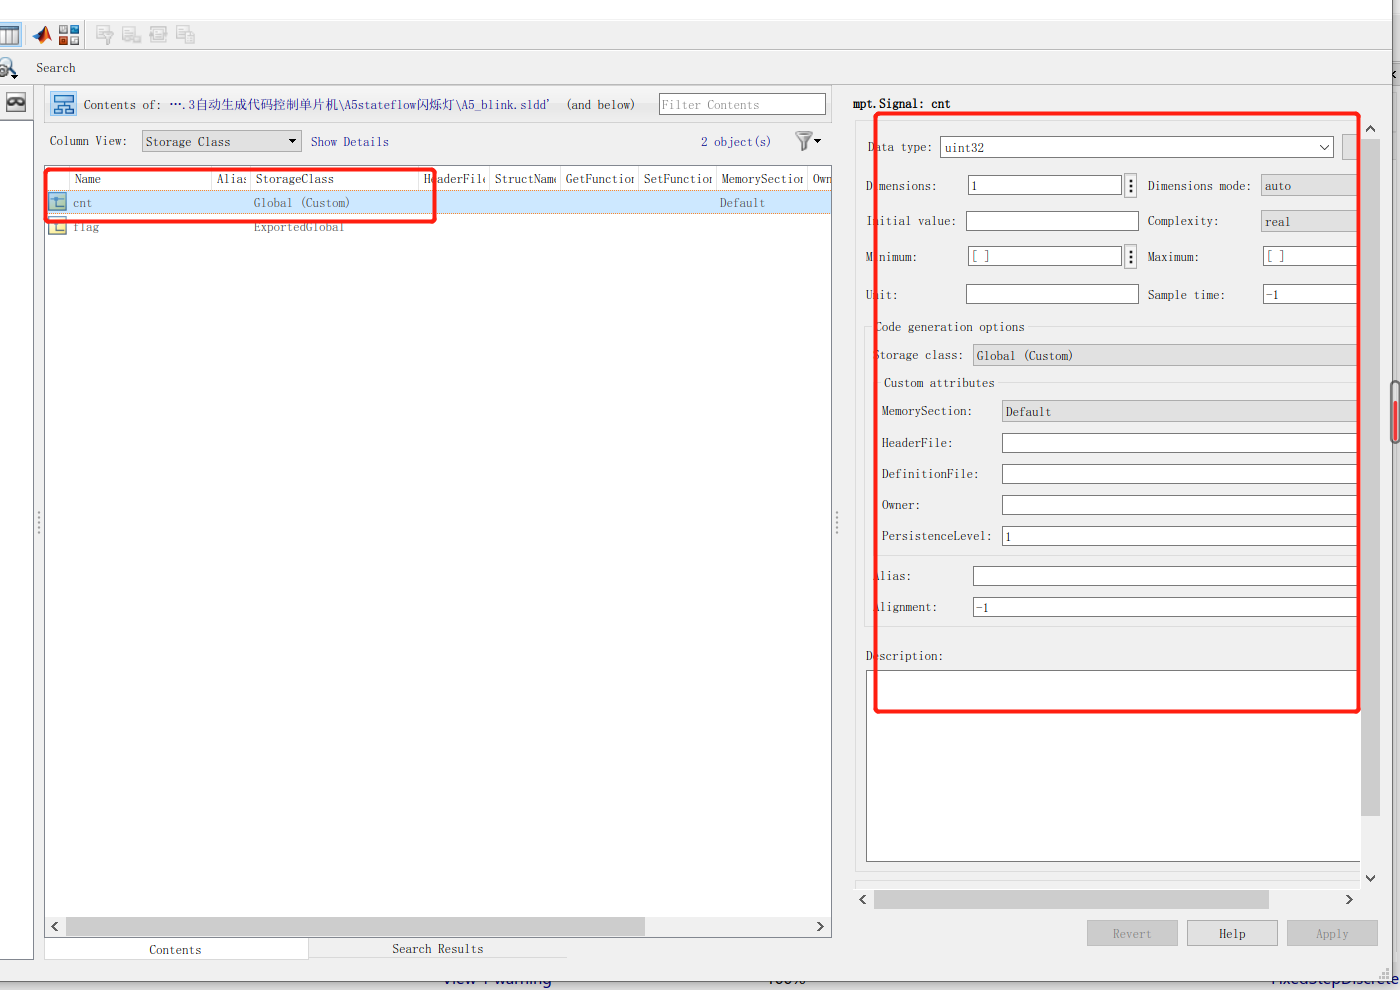Viewport: 1400px width, 990px height.
Task: Click the cnt signal object icon
Action: click(58, 203)
